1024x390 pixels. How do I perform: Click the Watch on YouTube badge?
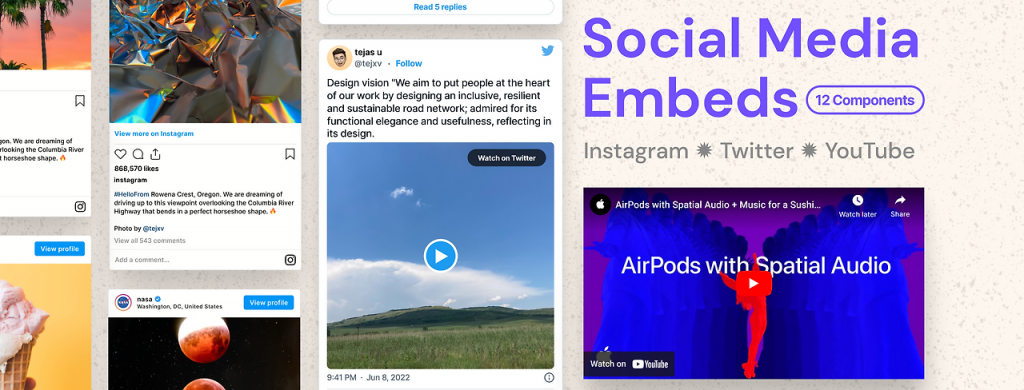[629, 364]
